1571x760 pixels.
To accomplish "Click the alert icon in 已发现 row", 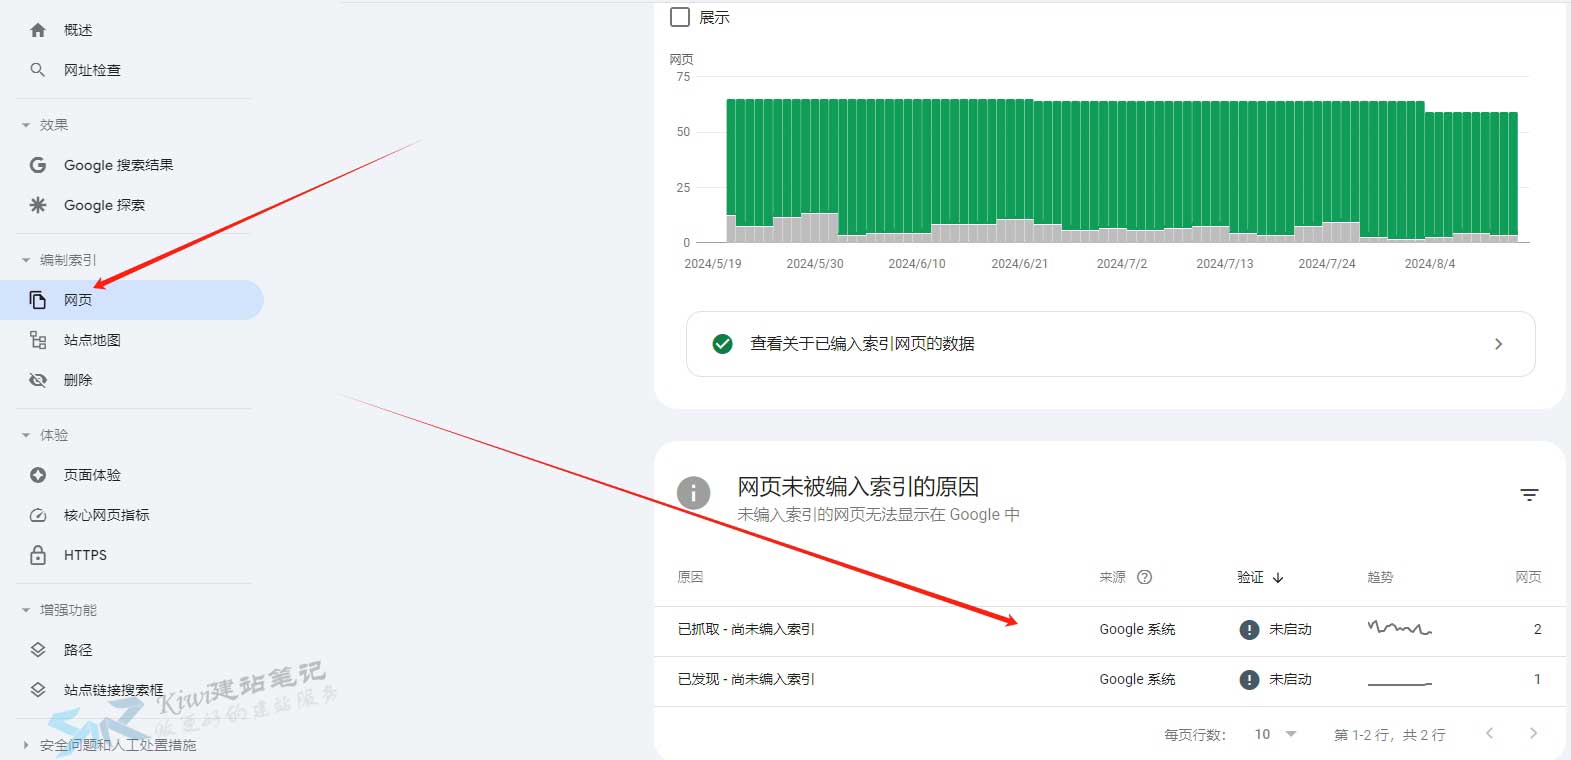I will click(1249, 680).
